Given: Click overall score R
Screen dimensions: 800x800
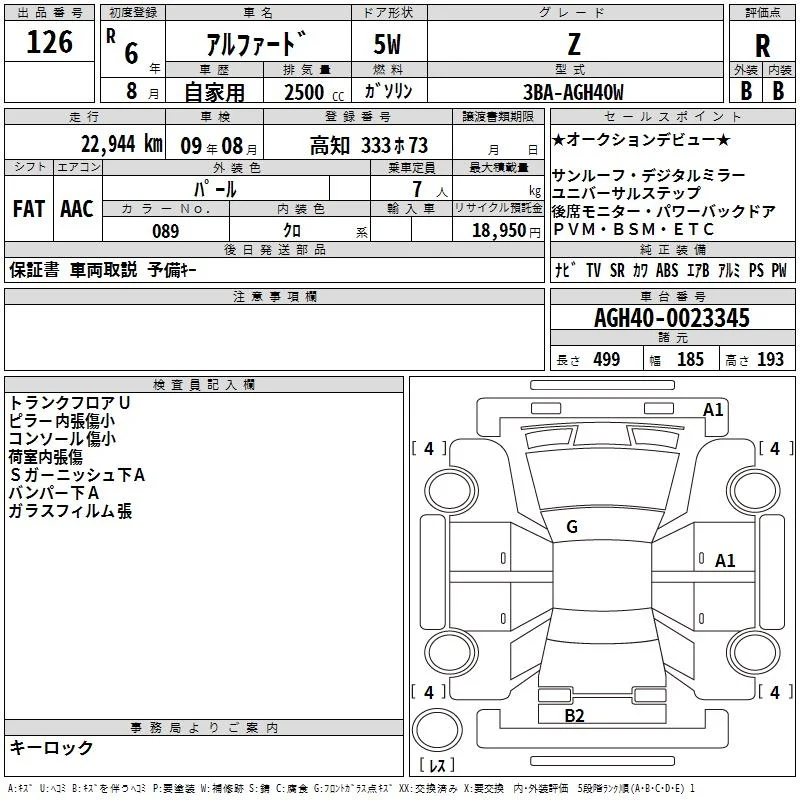Looking at the screenshot, I should [762, 46].
